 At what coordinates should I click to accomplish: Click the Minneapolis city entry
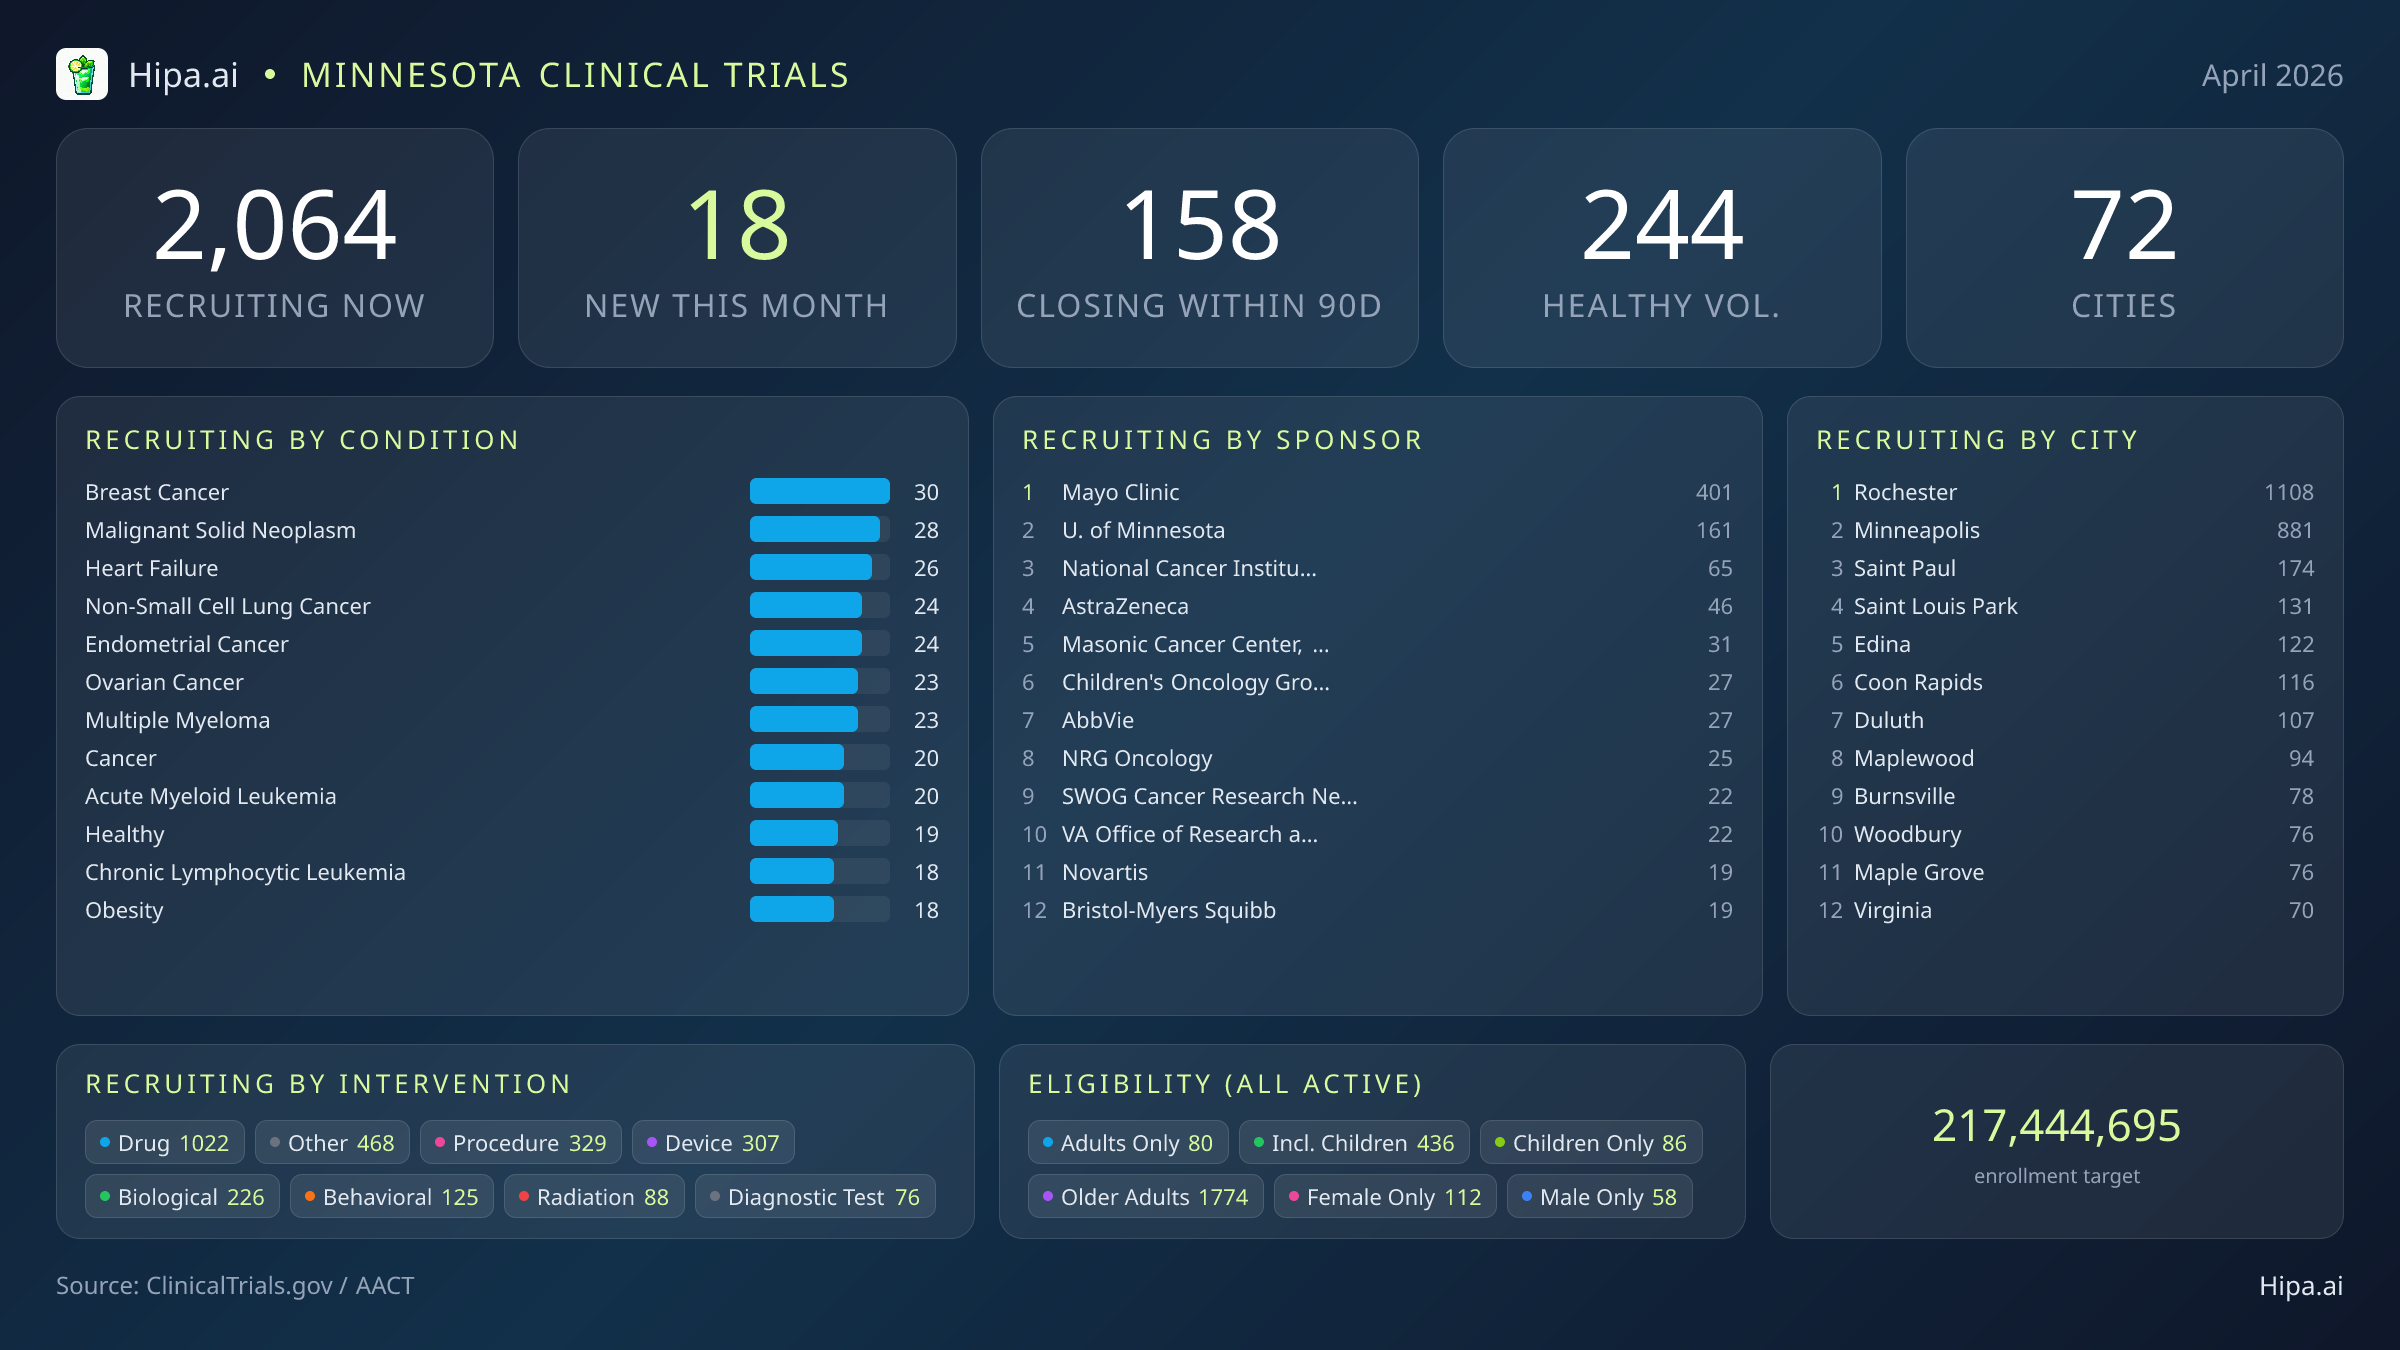click(x=2065, y=530)
